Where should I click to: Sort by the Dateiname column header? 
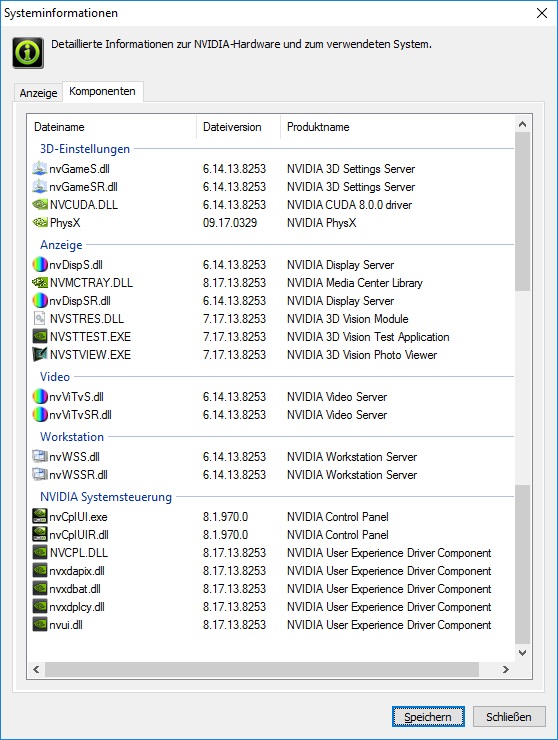click(x=111, y=127)
